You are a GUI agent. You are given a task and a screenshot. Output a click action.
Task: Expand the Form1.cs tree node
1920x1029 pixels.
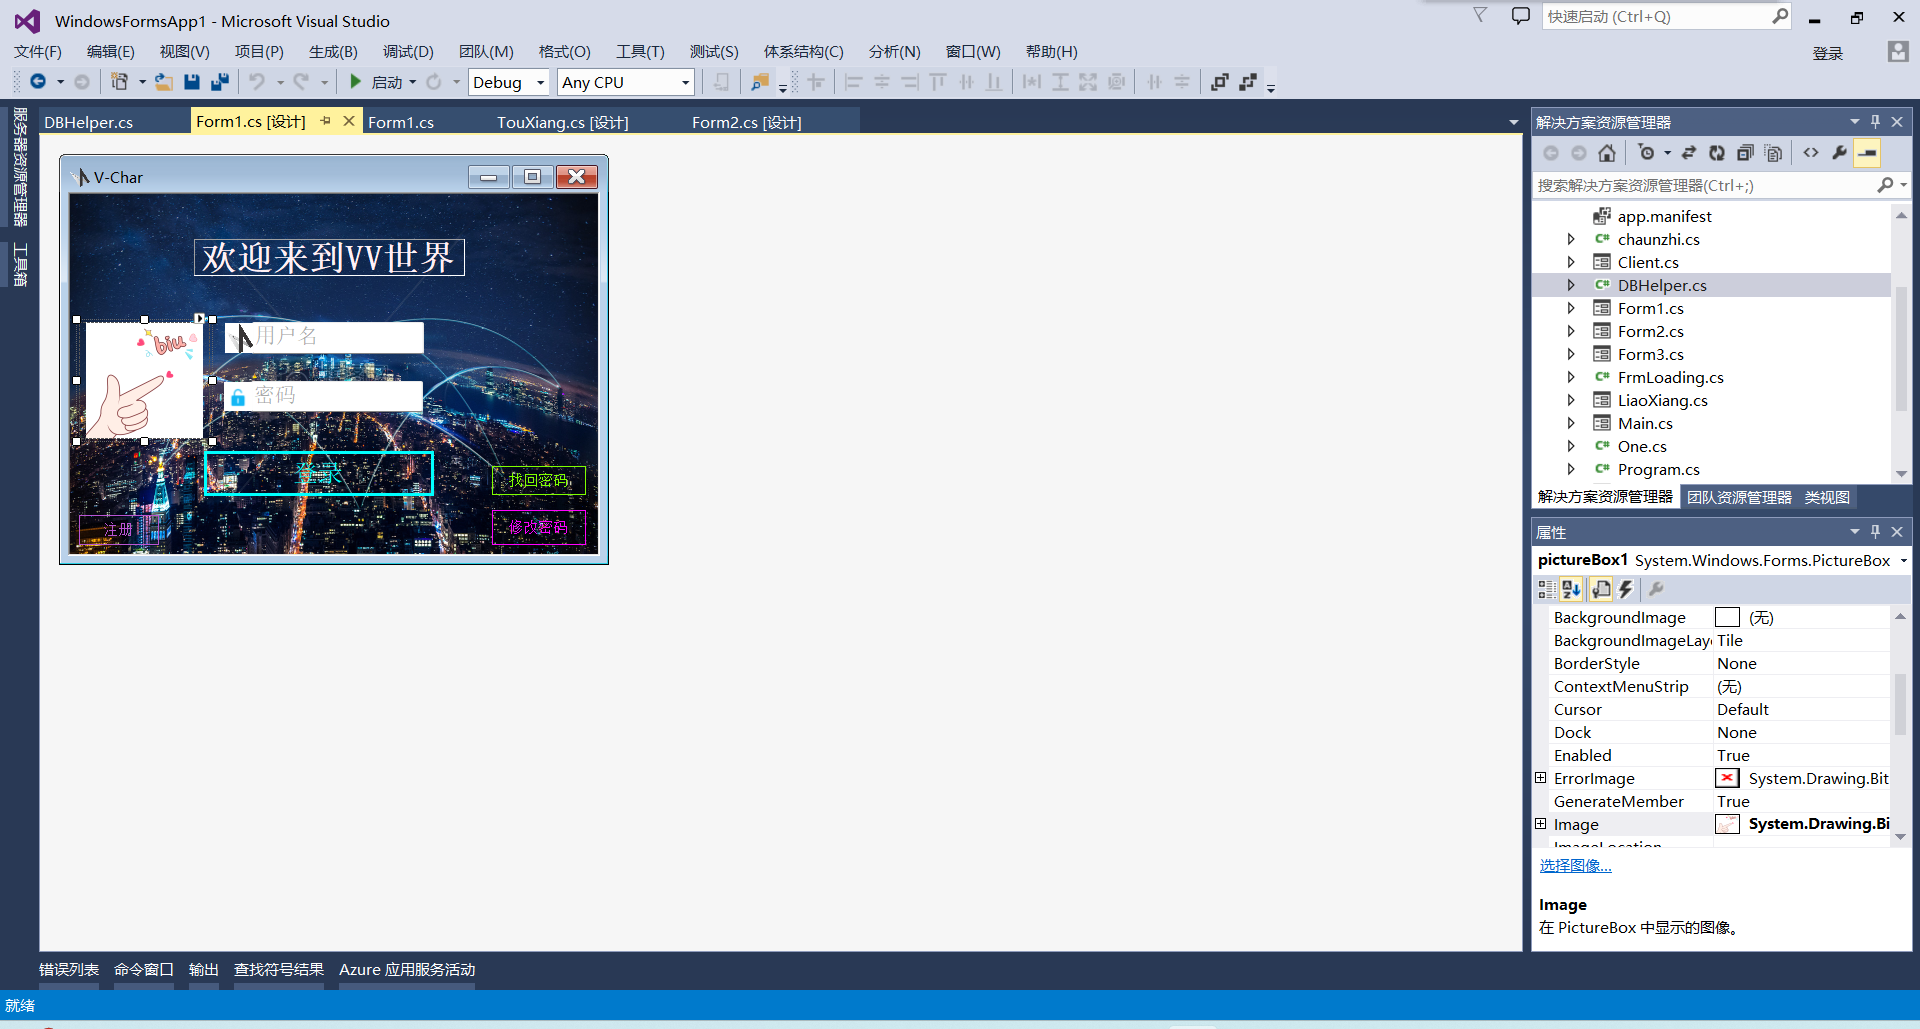(1572, 308)
